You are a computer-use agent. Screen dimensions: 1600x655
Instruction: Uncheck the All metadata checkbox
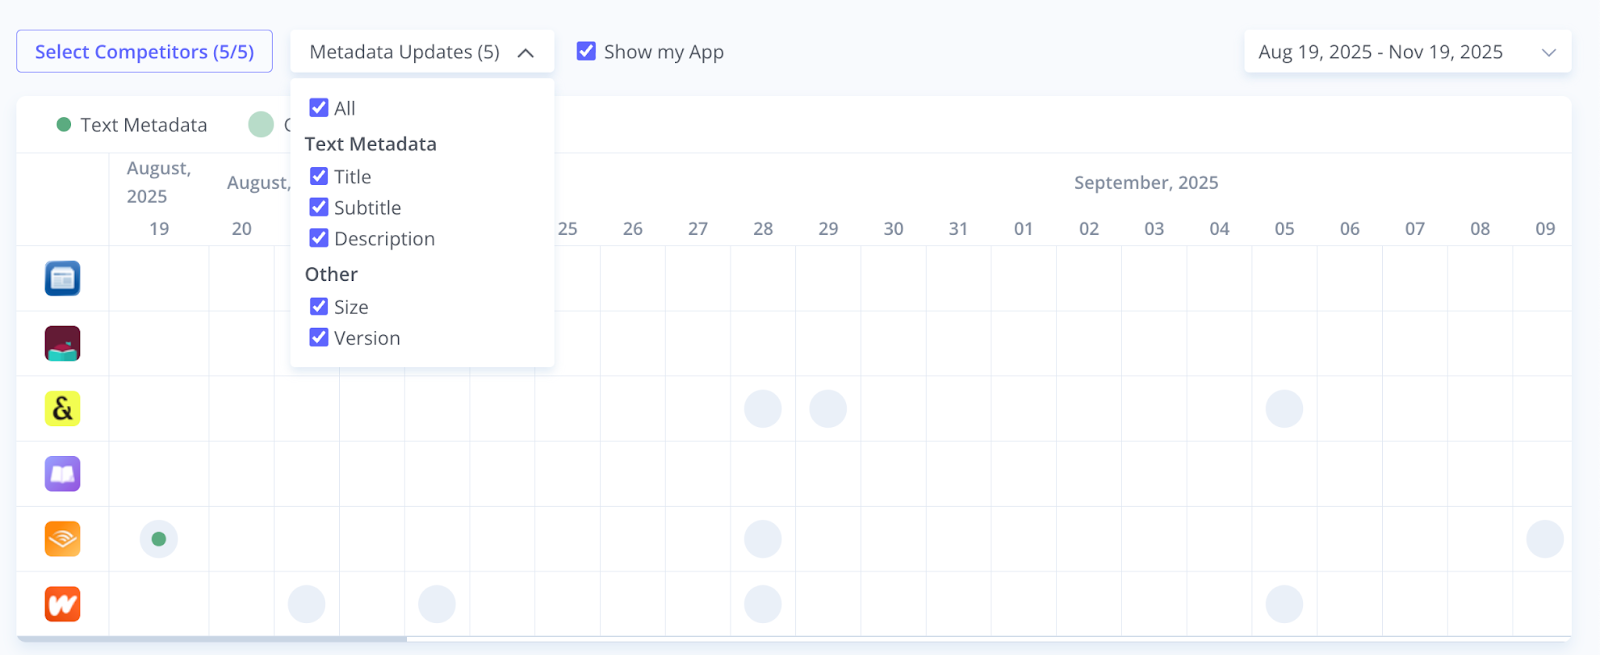click(x=319, y=108)
